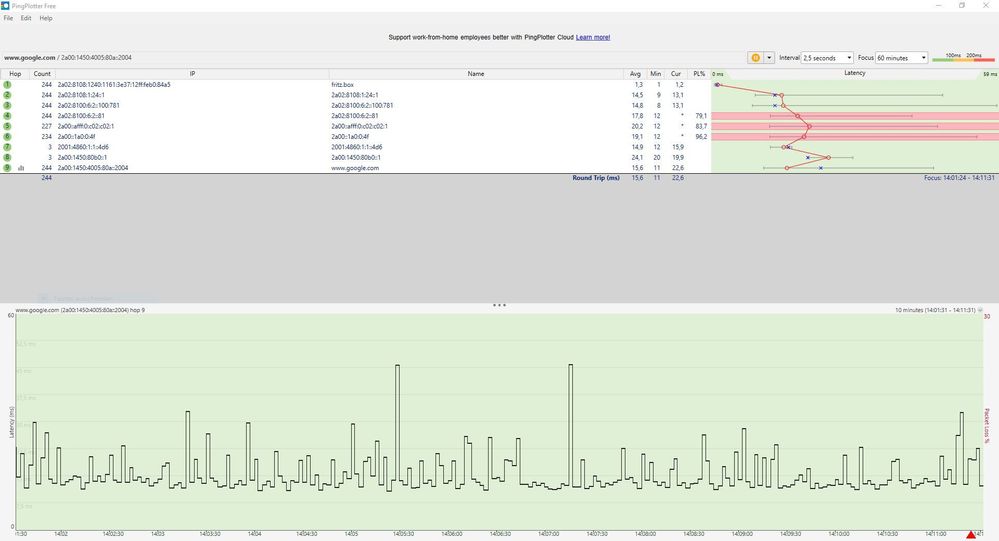
Task: Click the 83,7 packet loss value
Action: (x=701, y=126)
